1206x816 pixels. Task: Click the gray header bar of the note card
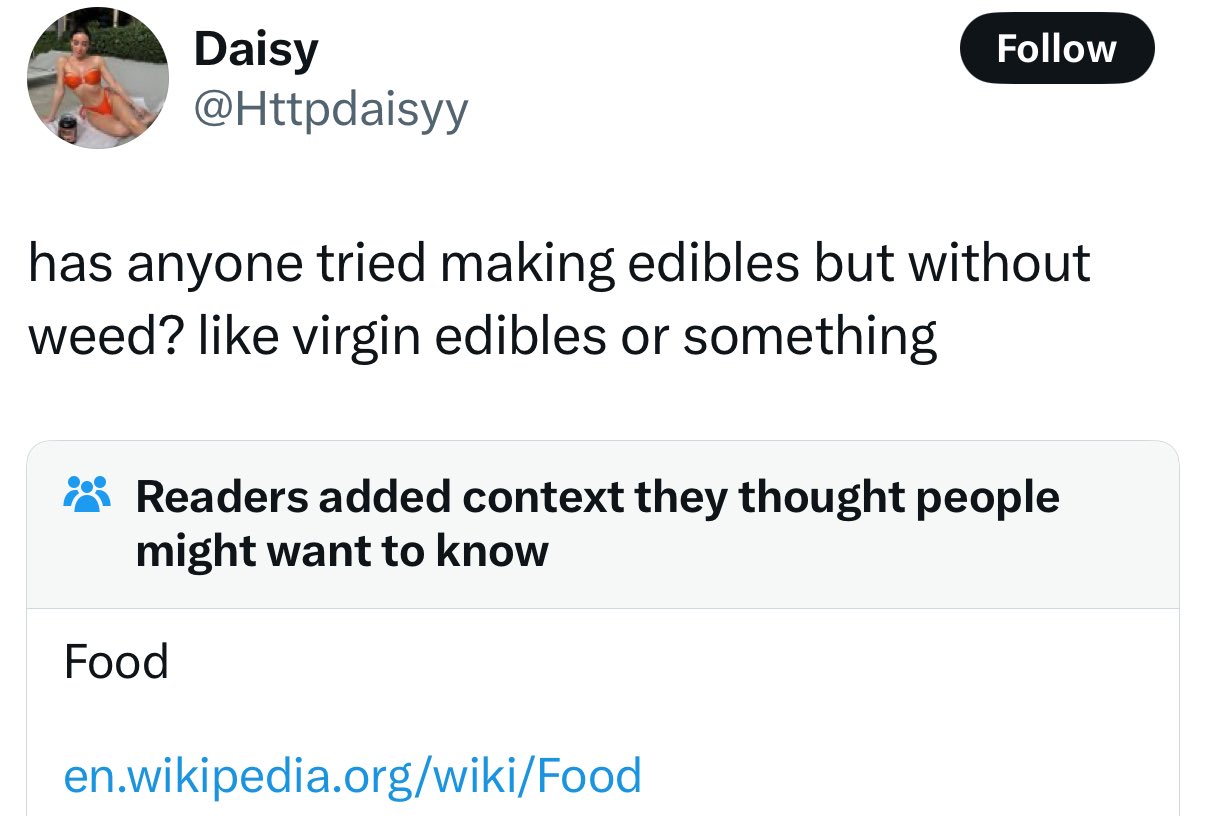point(603,525)
